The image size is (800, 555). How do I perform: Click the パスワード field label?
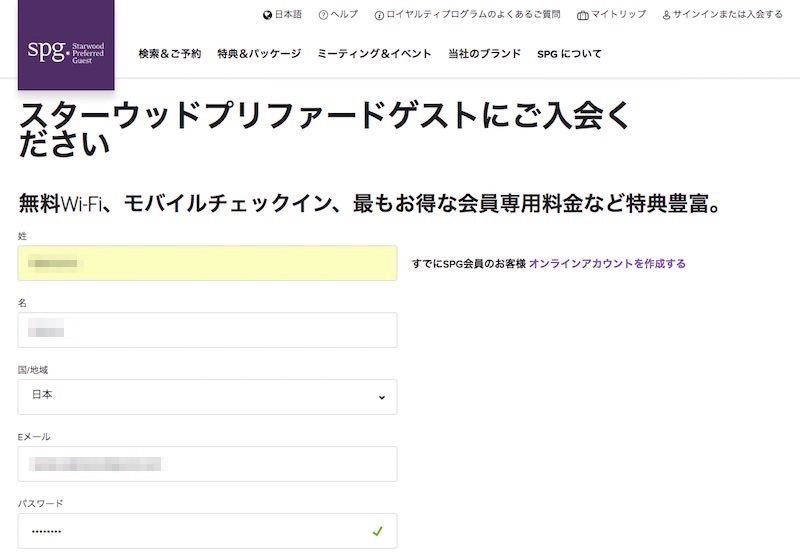pos(41,503)
